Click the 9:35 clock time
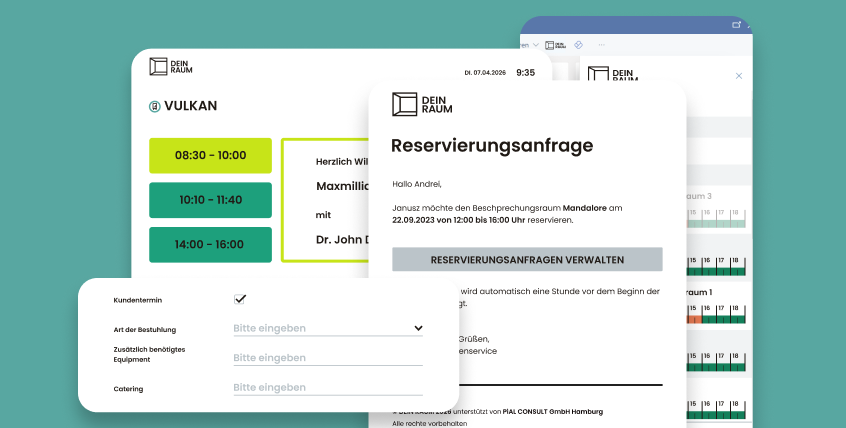Screen dimensions: 846x428 click(526, 72)
